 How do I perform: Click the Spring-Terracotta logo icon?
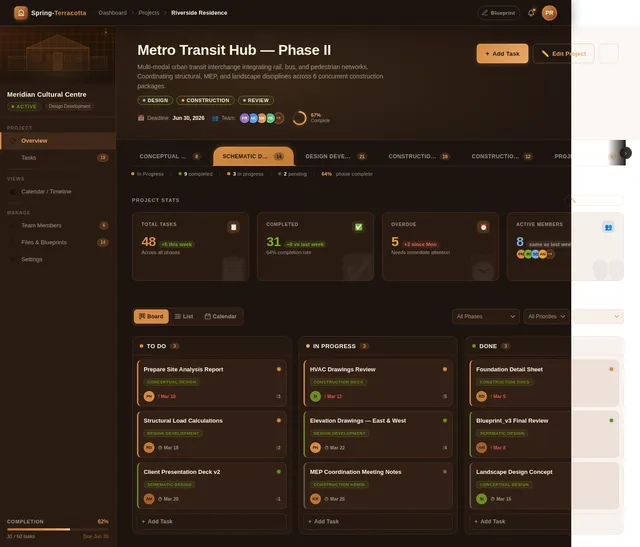coord(20,13)
